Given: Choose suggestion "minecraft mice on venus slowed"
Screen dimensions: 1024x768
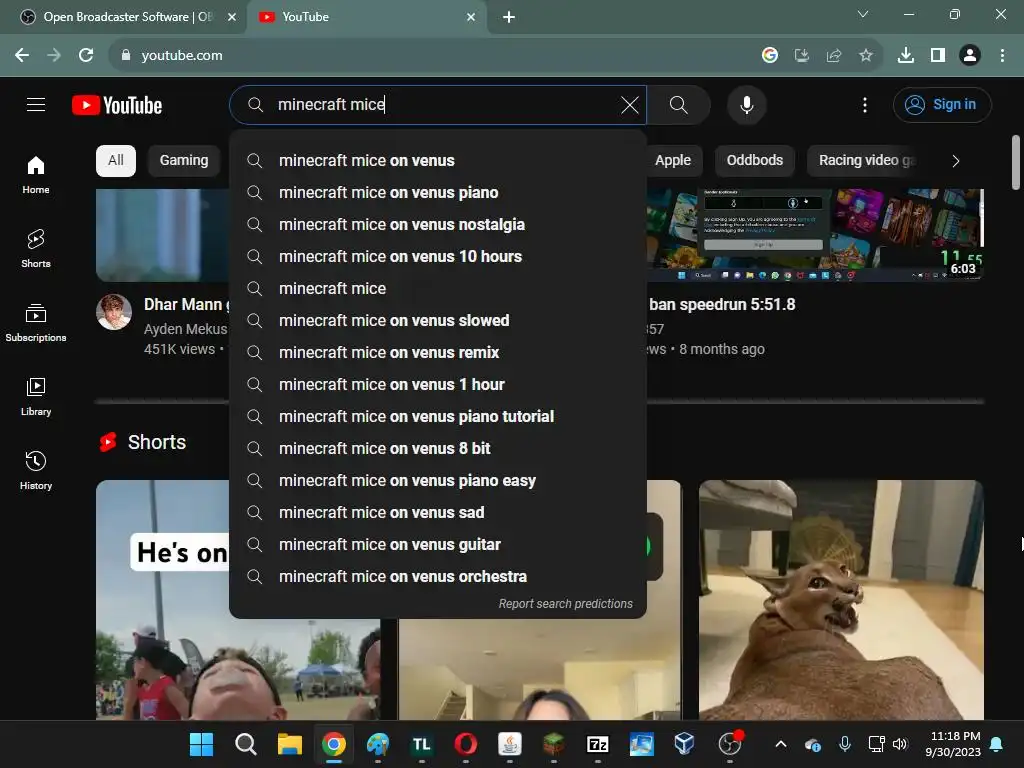Looking at the screenshot, I should tap(438, 321).
